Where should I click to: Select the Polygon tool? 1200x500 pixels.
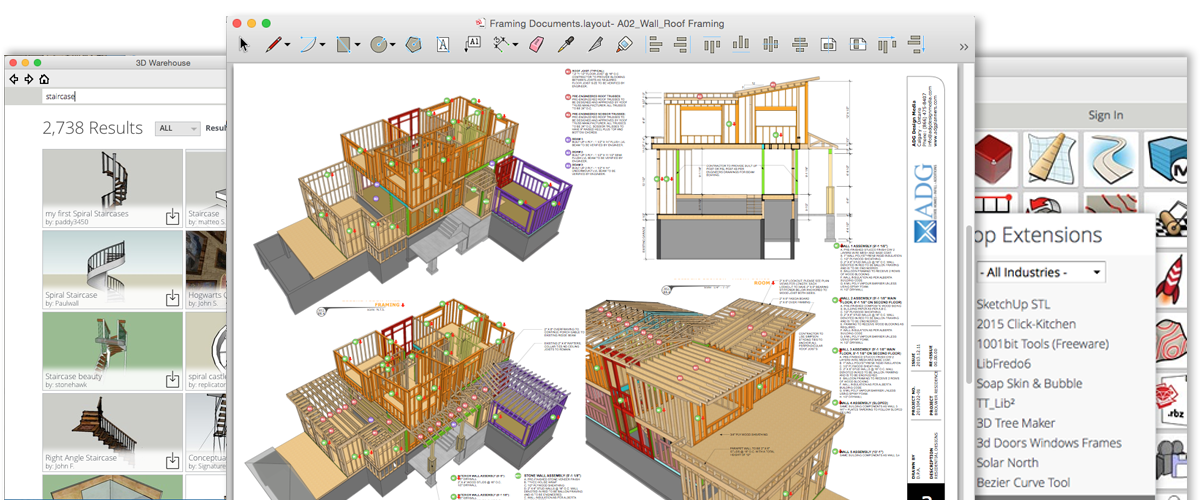click(413, 44)
